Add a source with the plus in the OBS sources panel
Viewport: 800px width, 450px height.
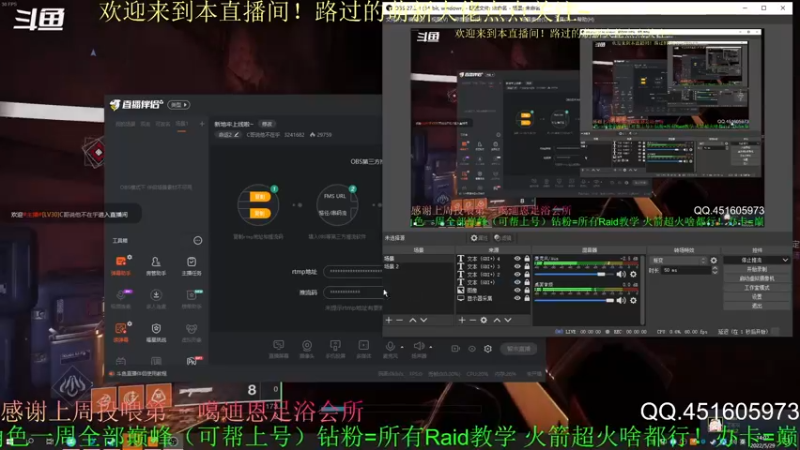[462, 320]
